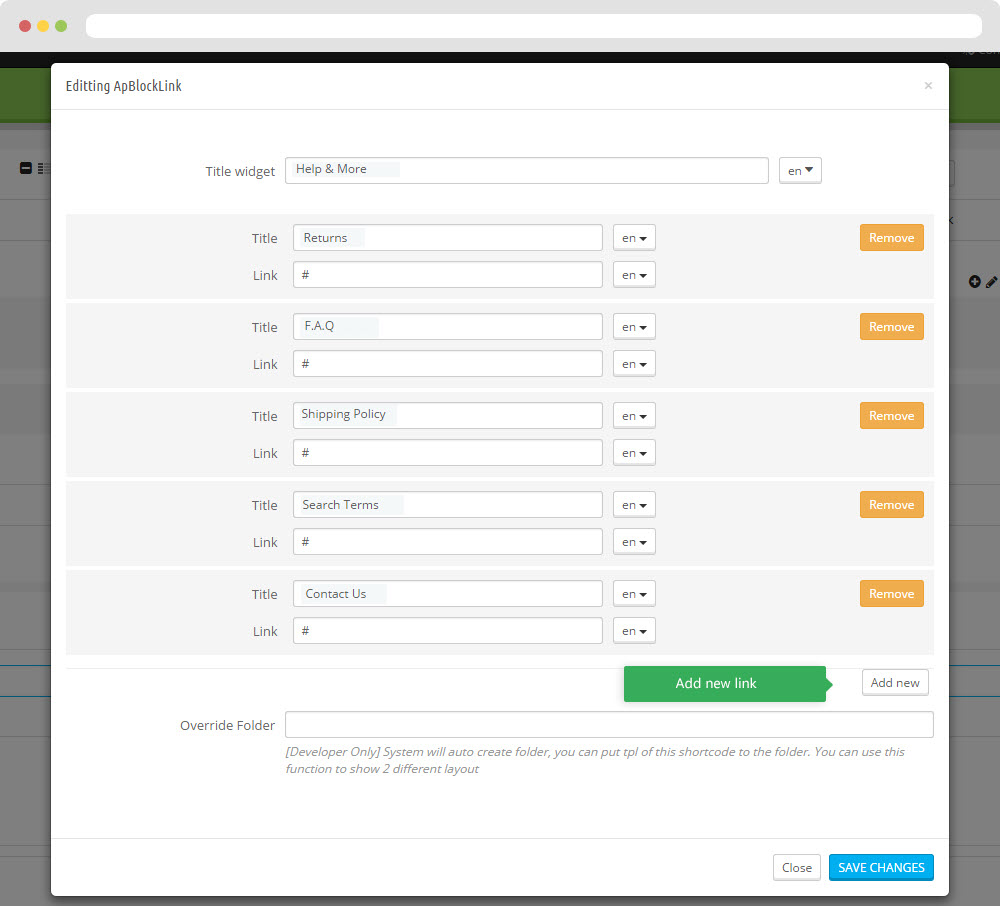Expand language dropdown for F.A.Q title

634,327
